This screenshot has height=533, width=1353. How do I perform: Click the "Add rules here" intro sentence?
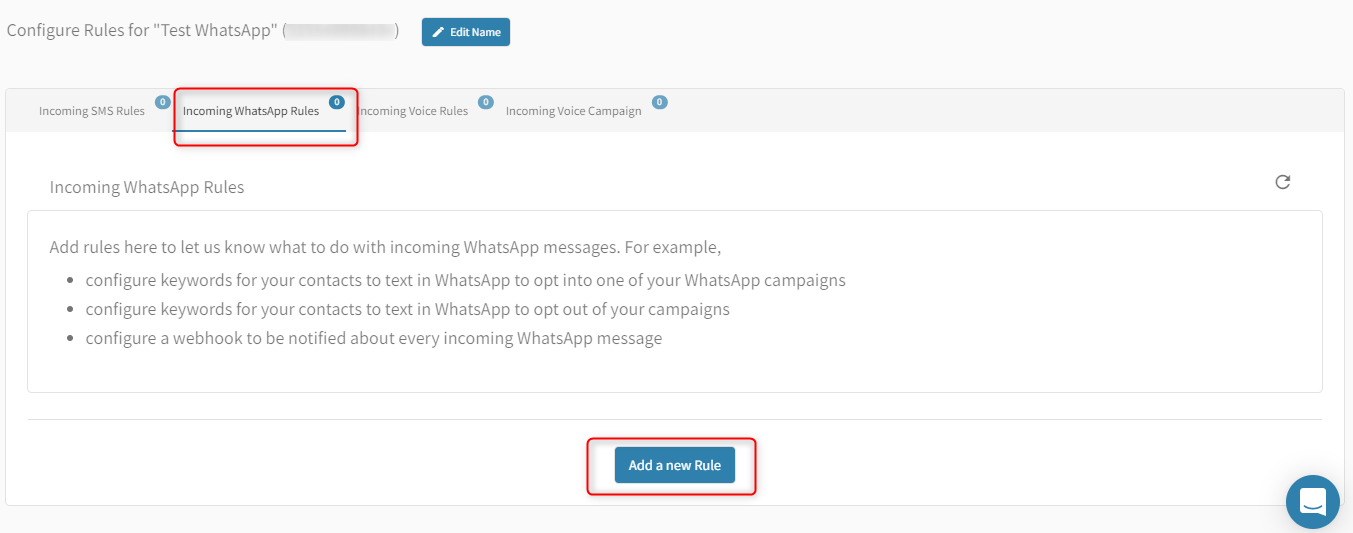(x=385, y=247)
